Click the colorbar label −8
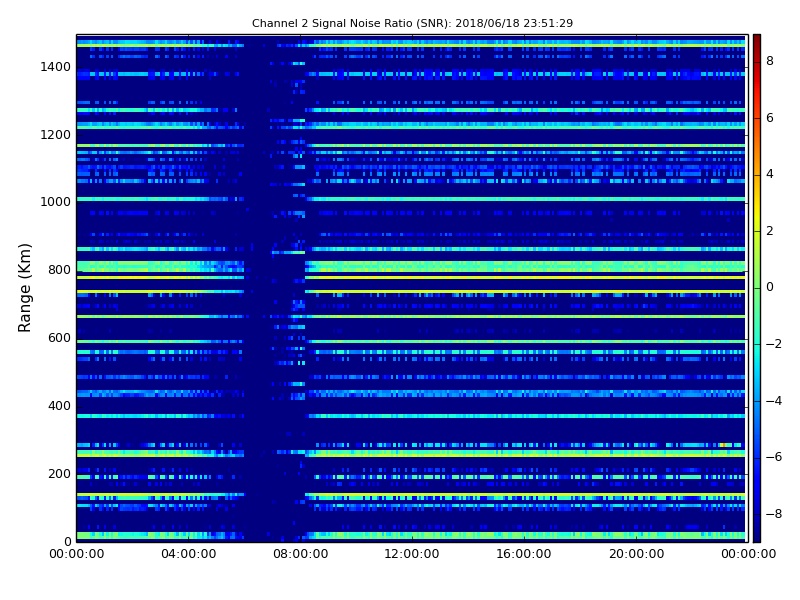This screenshot has height=600, width=800. pyautogui.click(x=774, y=514)
